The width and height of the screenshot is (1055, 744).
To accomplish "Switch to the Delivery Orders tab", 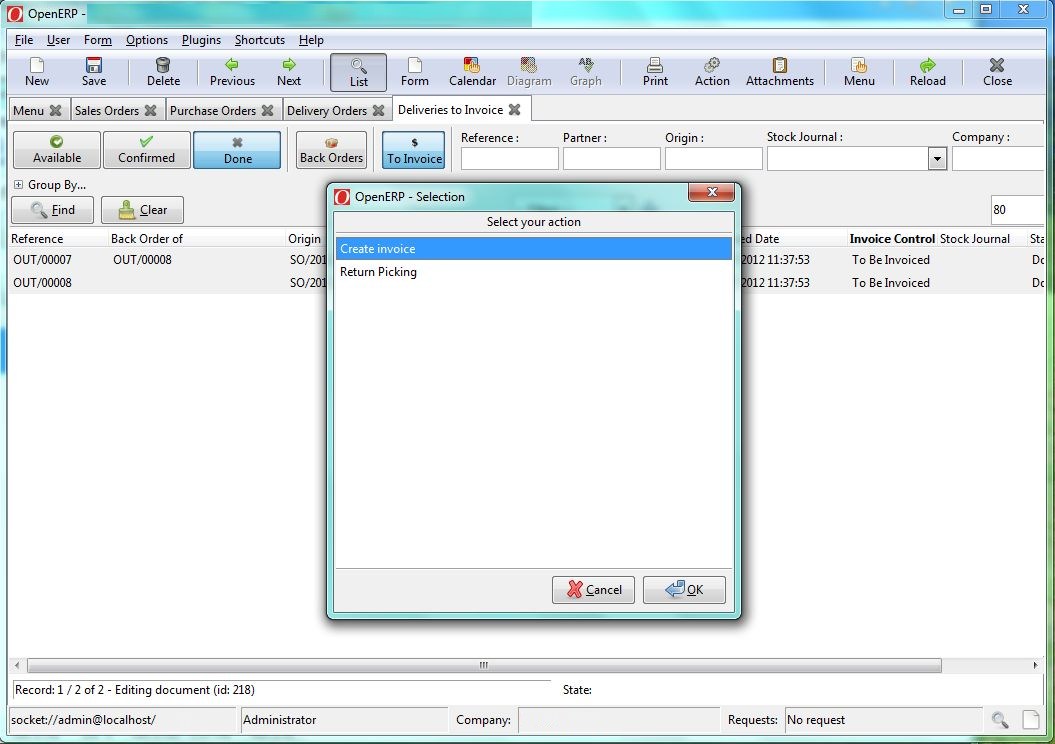I will 326,110.
